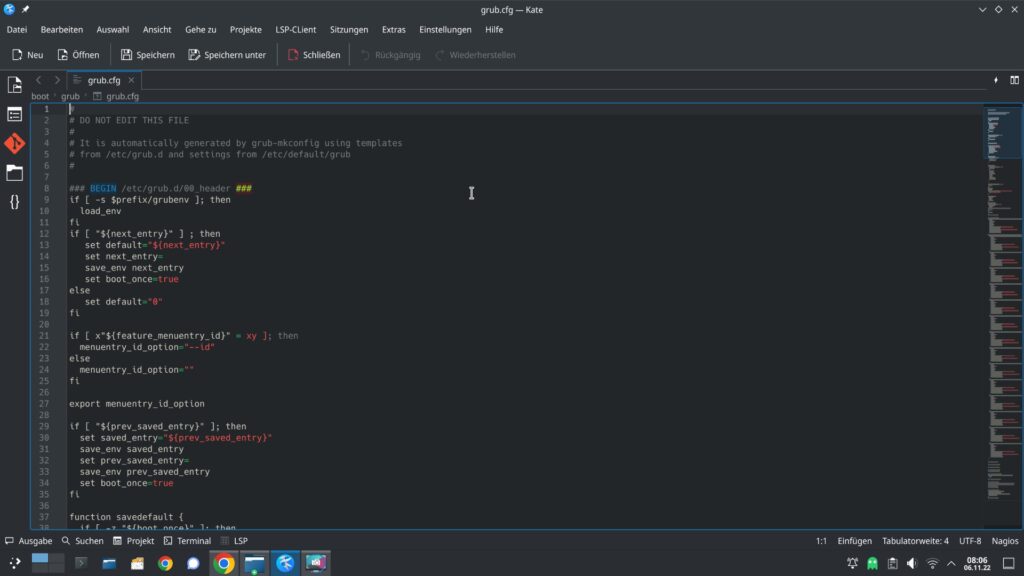Launch the terminal from the taskbar
Image resolution: width=1024 pixels, height=576 pixels.
[x=81, y=563]
